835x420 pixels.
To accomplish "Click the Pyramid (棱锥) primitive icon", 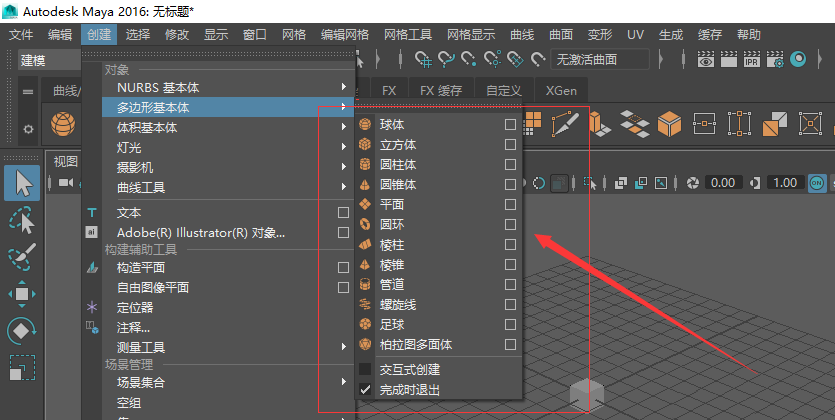I will pos(365,265).
